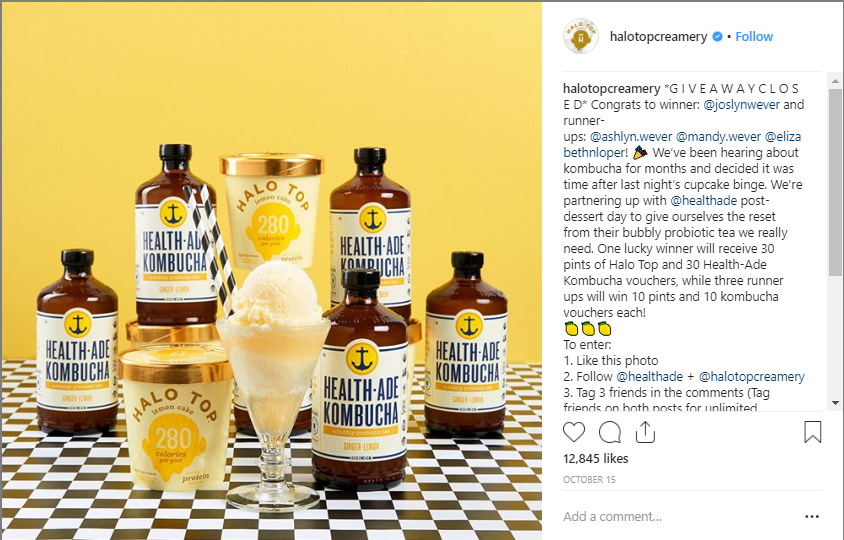Open comments with the speech bubble icon
The width and height of the screenshot is (844, 540).
coord(610,432)
